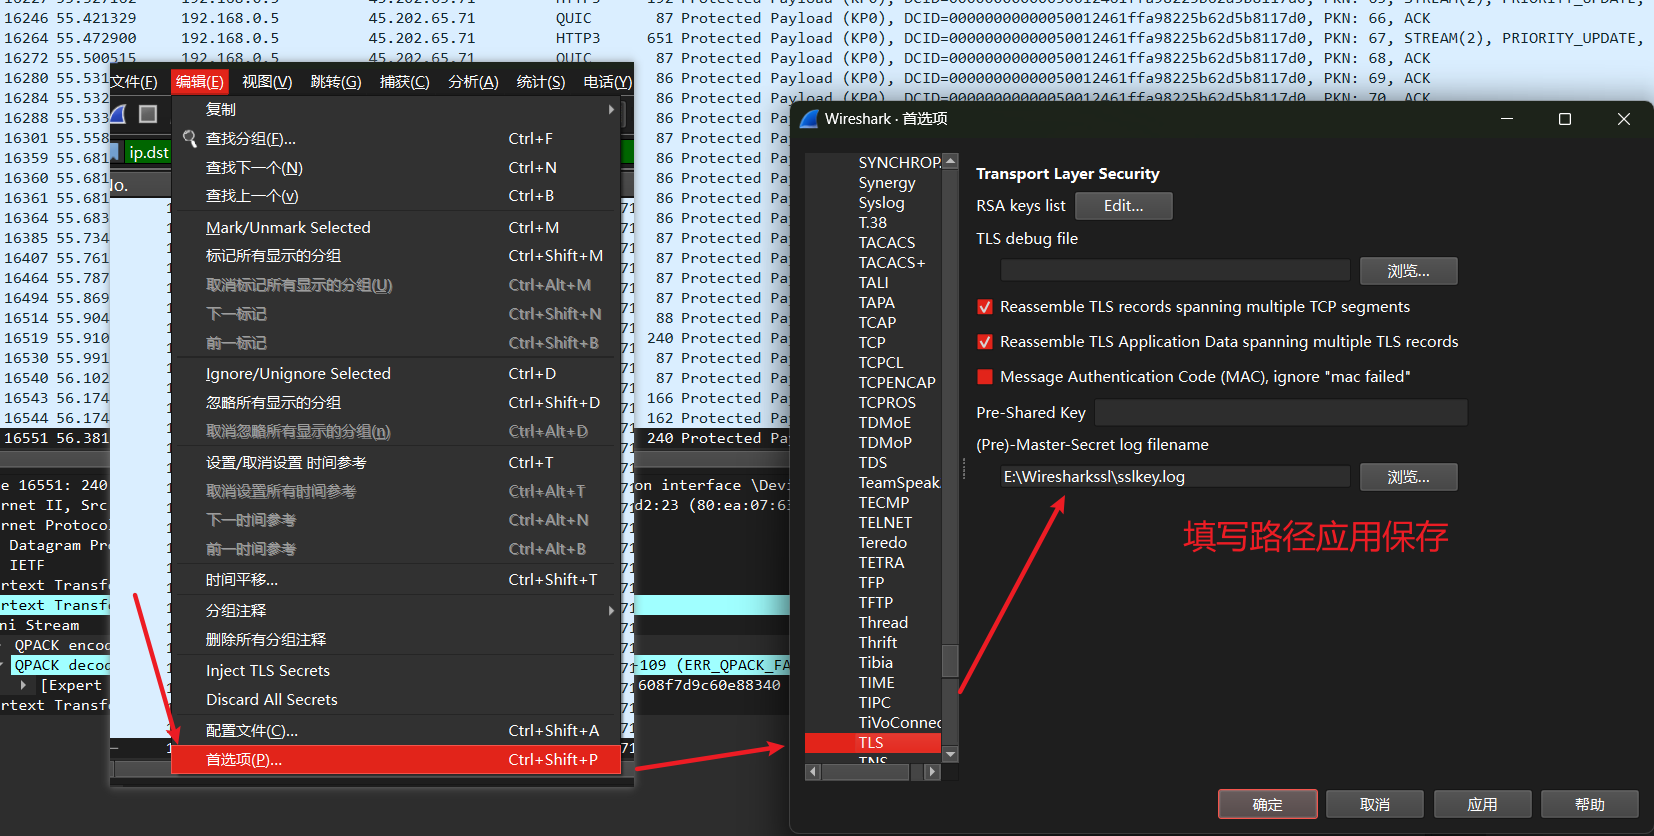Select Ignore/Unignore Selected menu entry
Image resolution: width=1654 pixels, height=836 pixels.
[396, 374]
